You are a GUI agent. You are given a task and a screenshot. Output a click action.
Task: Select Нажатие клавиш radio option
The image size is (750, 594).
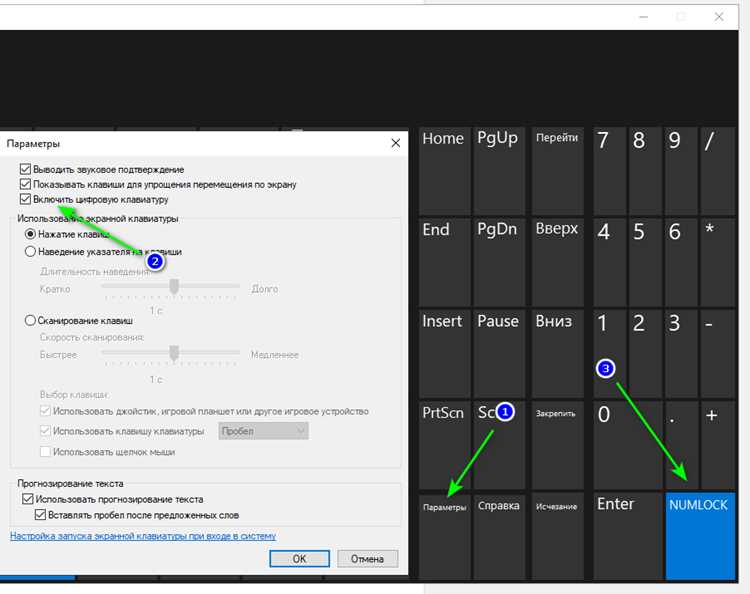[30, 234]
